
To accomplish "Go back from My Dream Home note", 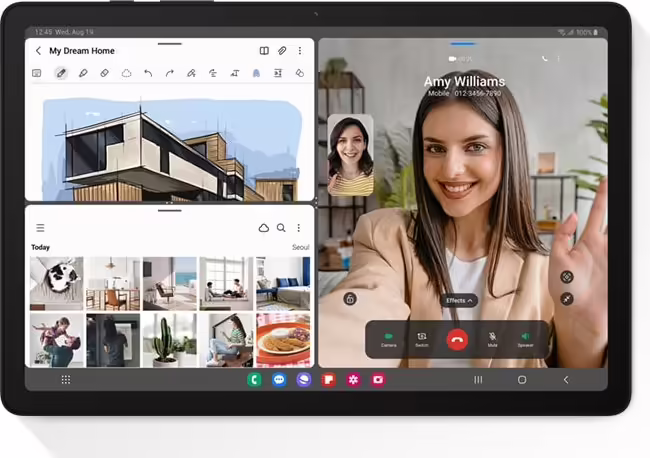I will [x=38, y=51].
